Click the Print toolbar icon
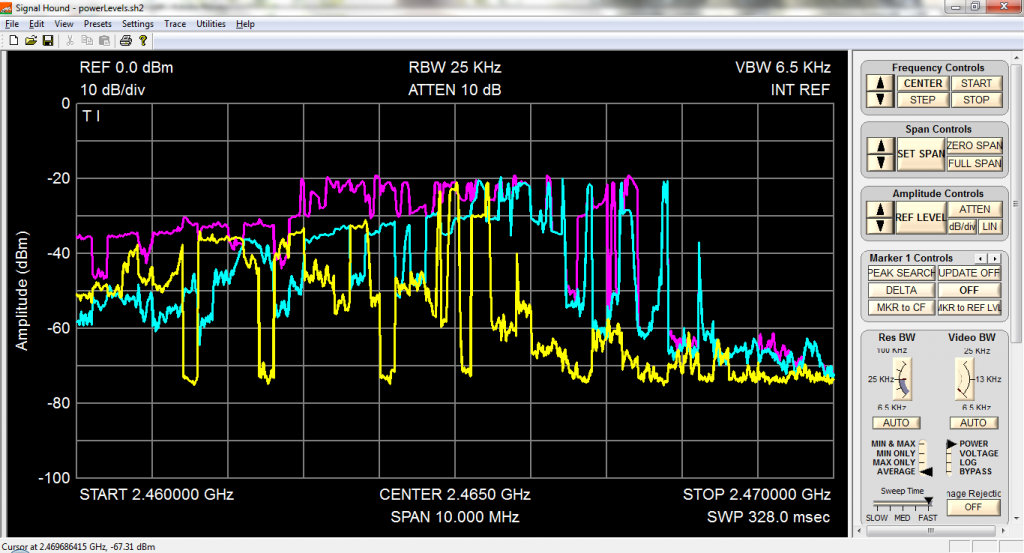 coord(126,41)
